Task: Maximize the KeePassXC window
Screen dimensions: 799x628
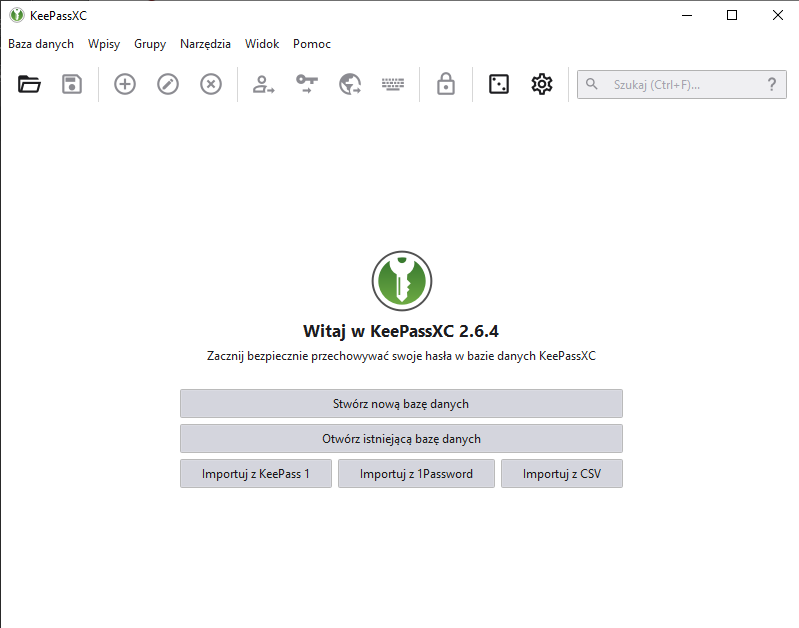Action: coord(732,15)
